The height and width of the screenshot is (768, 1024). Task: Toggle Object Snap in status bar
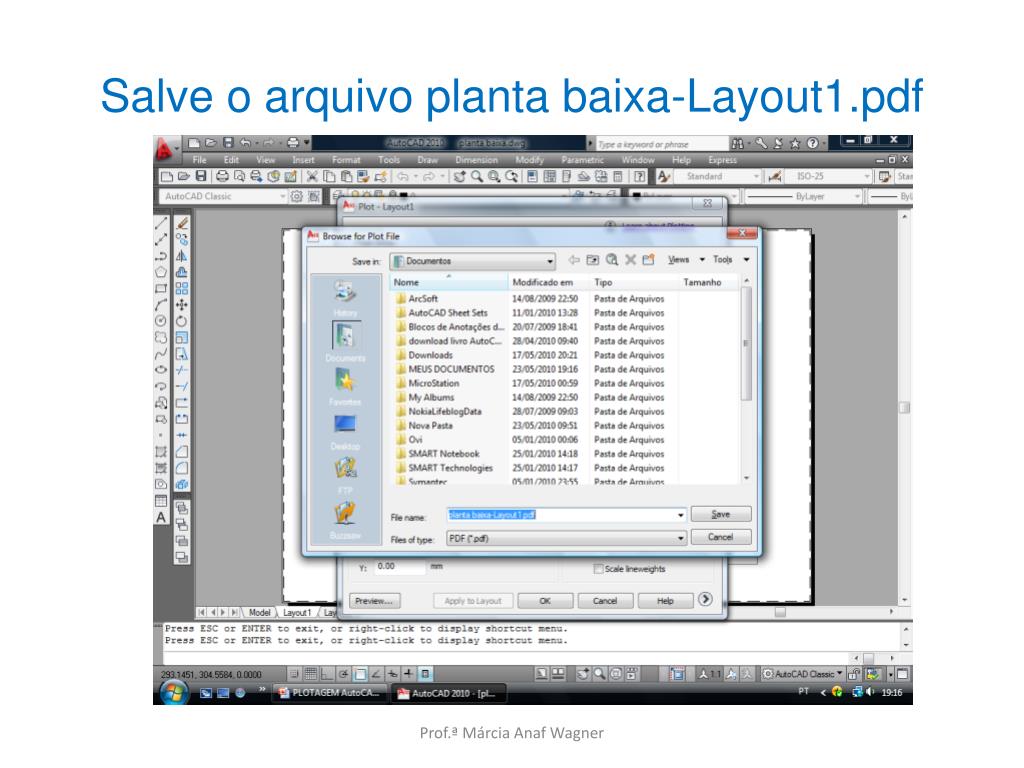pyautogui.click(x=360, y=674)
